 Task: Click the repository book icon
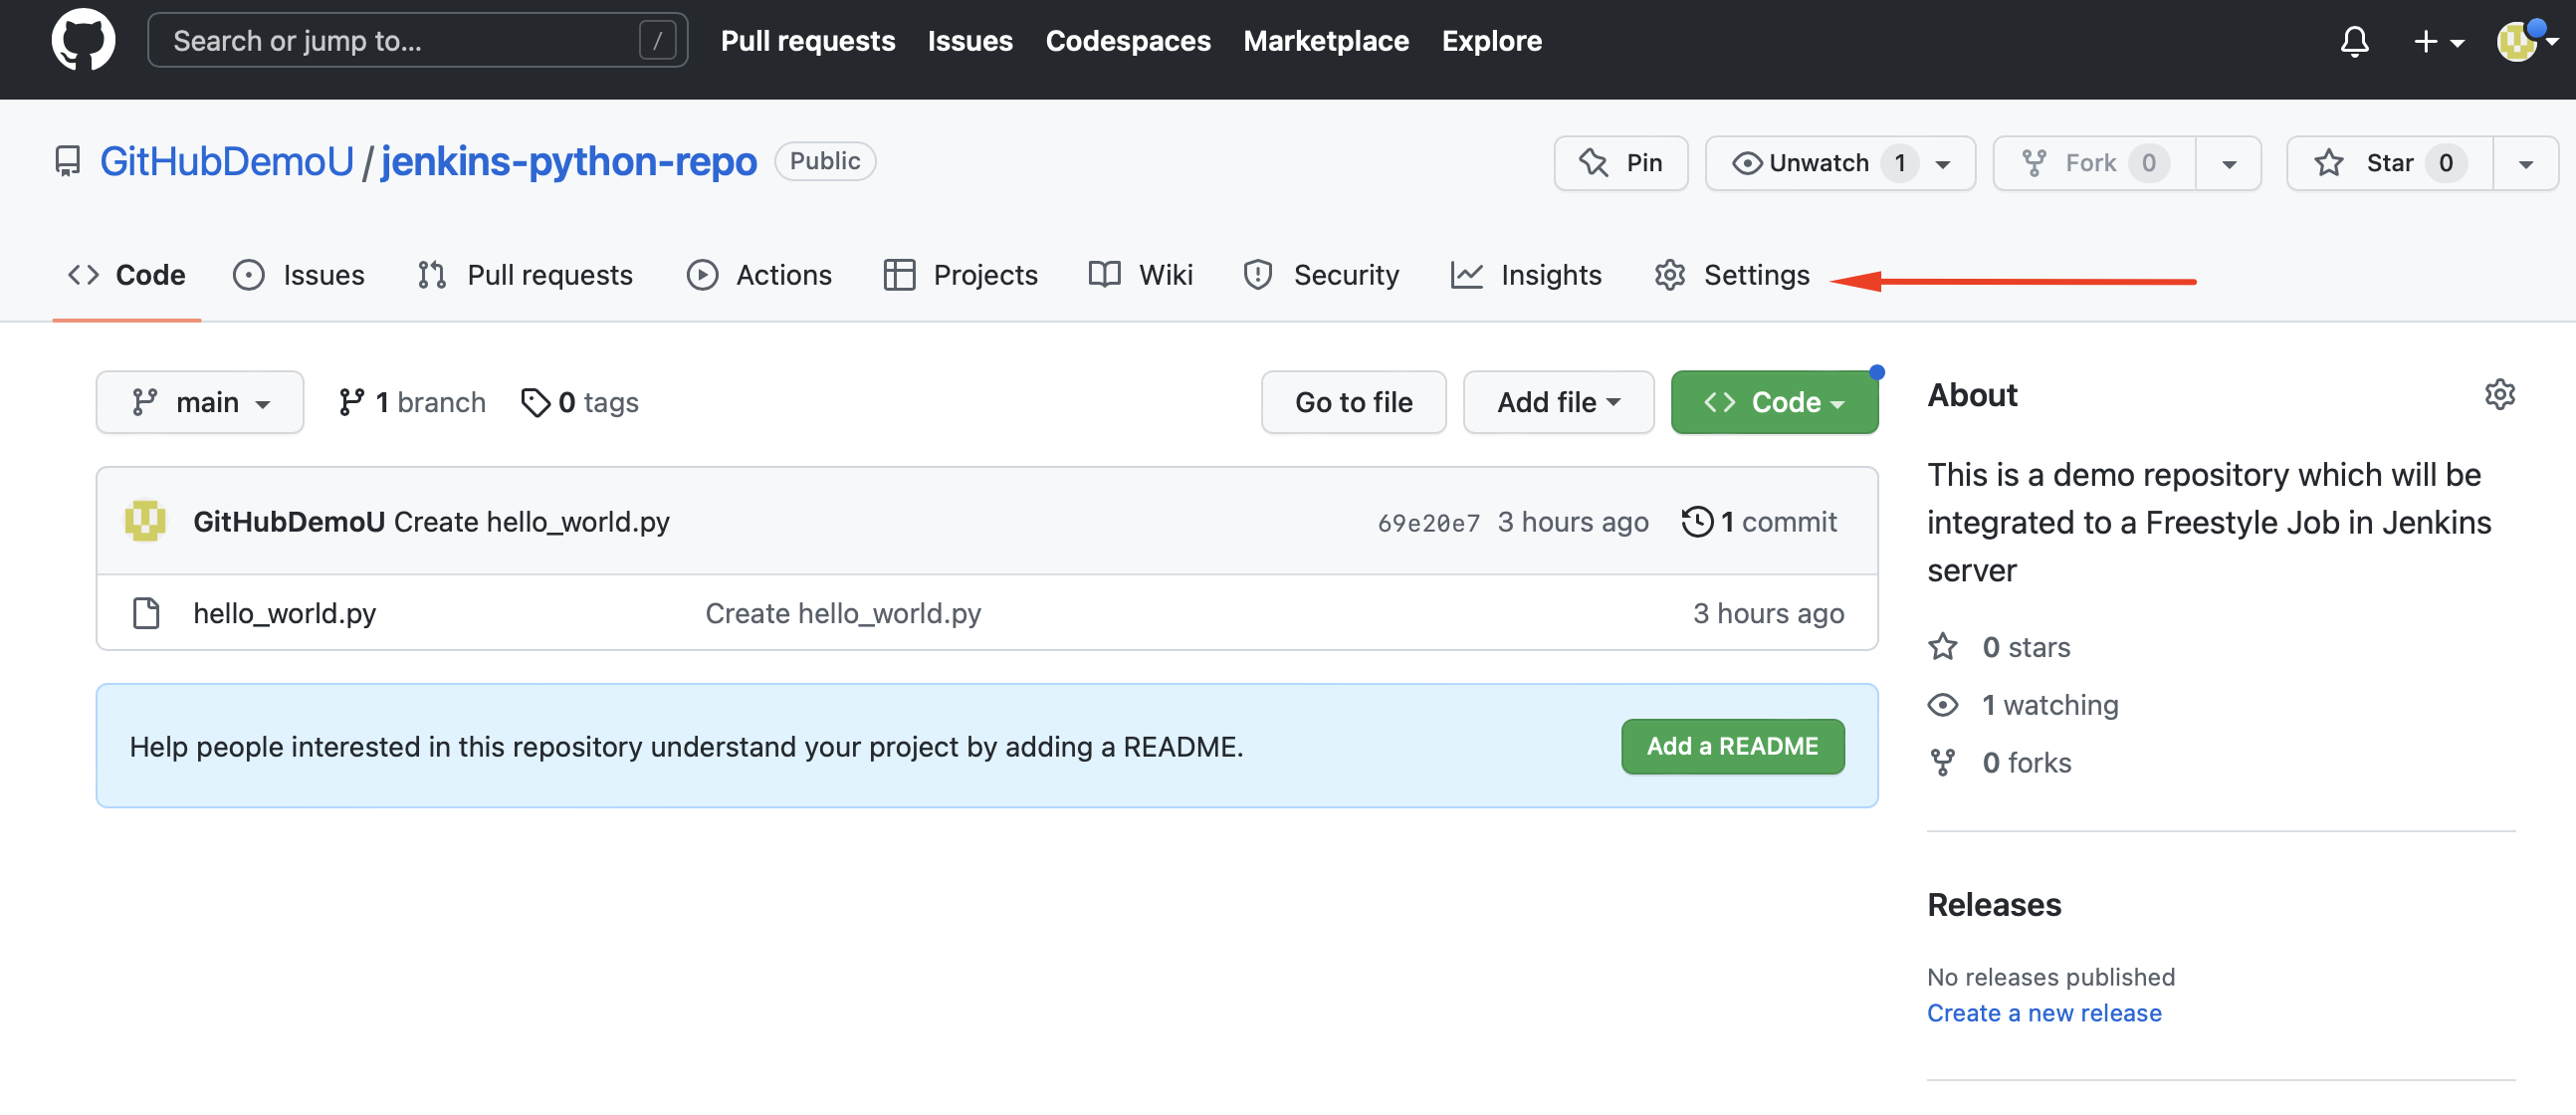tap(67, 161)
